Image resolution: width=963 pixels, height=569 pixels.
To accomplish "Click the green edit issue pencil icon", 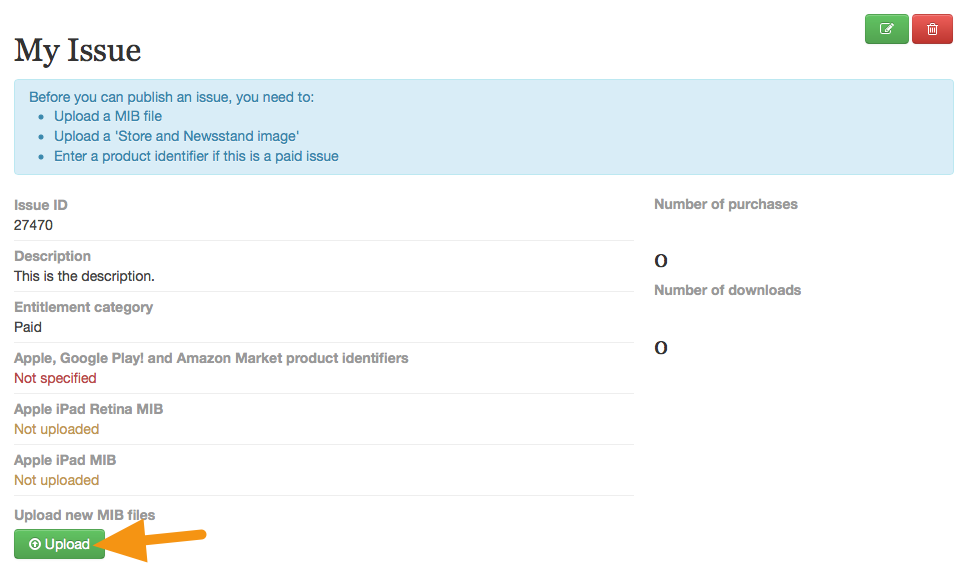I will click(886, 29).
